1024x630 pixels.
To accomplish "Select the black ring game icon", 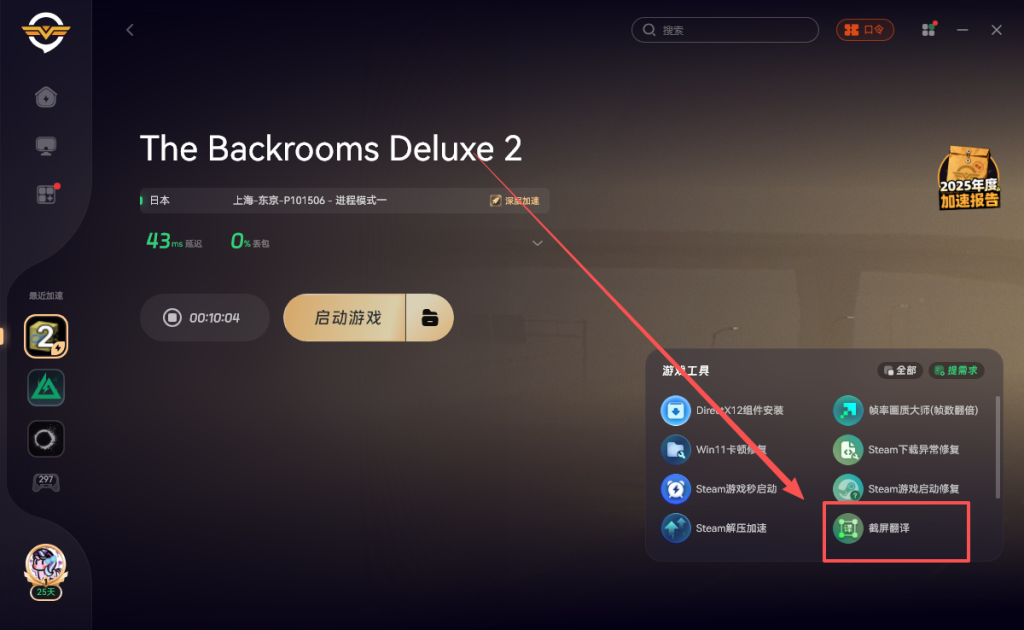I will click(x=46, y=439).
